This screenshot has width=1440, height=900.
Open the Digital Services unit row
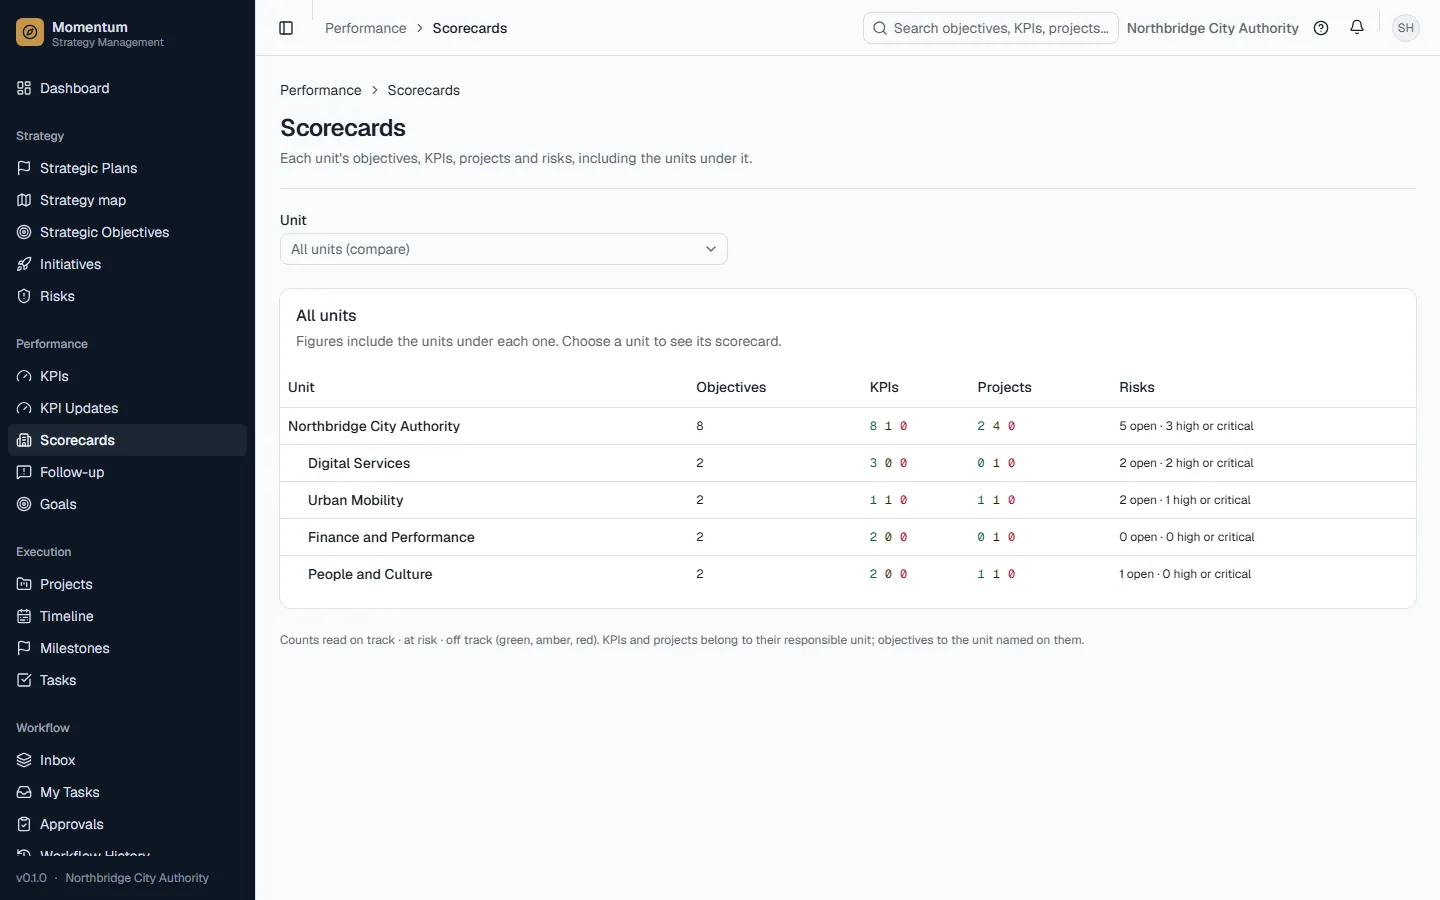[848, 463]
